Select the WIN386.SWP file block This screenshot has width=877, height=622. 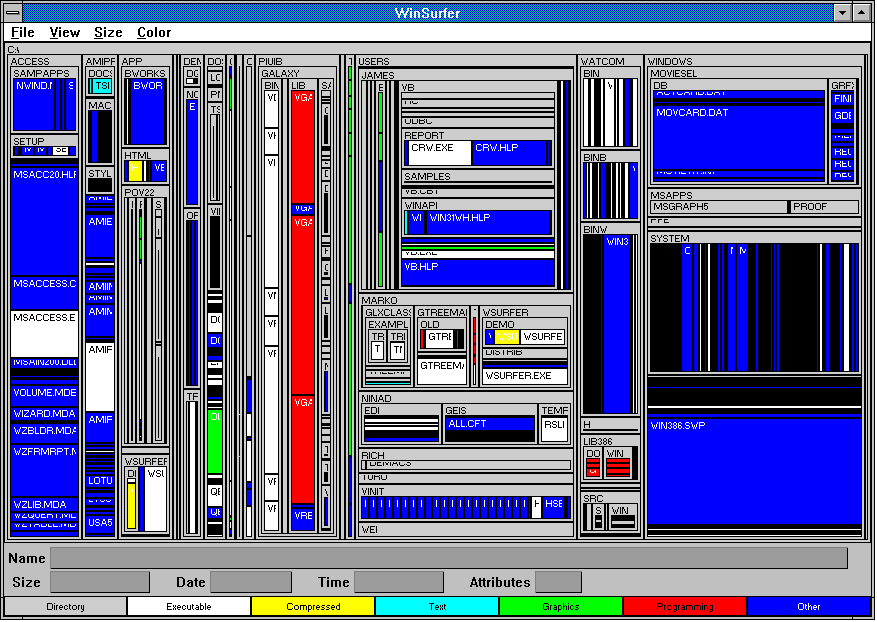pos(754,471)
